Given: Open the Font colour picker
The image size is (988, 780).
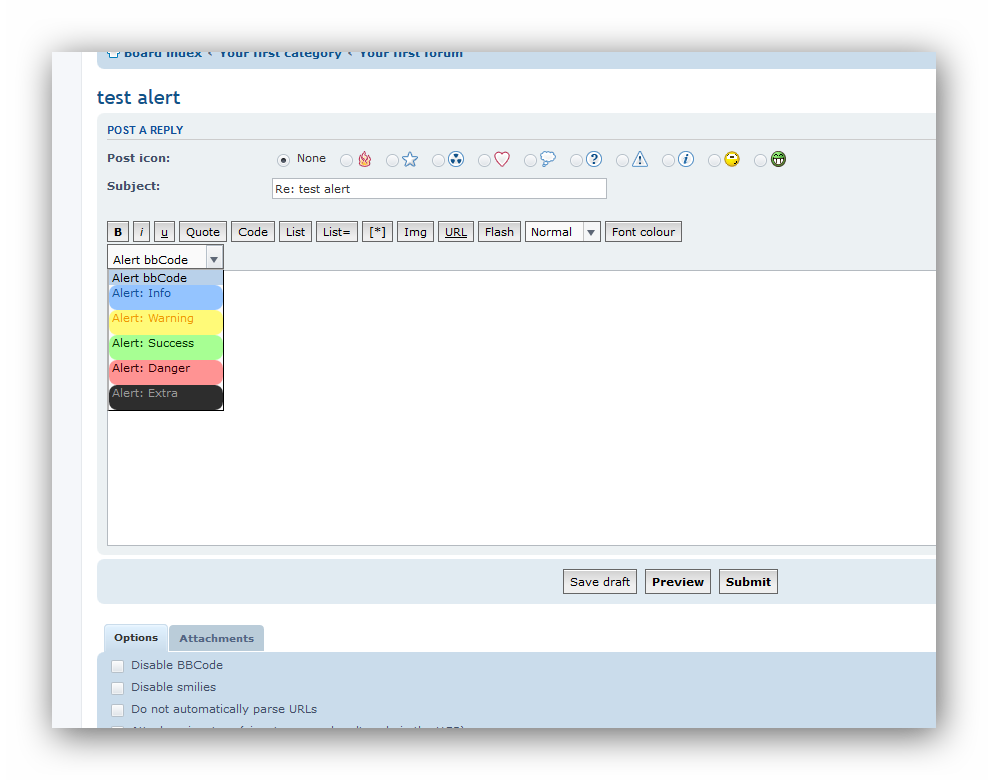Looking at the screenshot, I should pos(643,232).
